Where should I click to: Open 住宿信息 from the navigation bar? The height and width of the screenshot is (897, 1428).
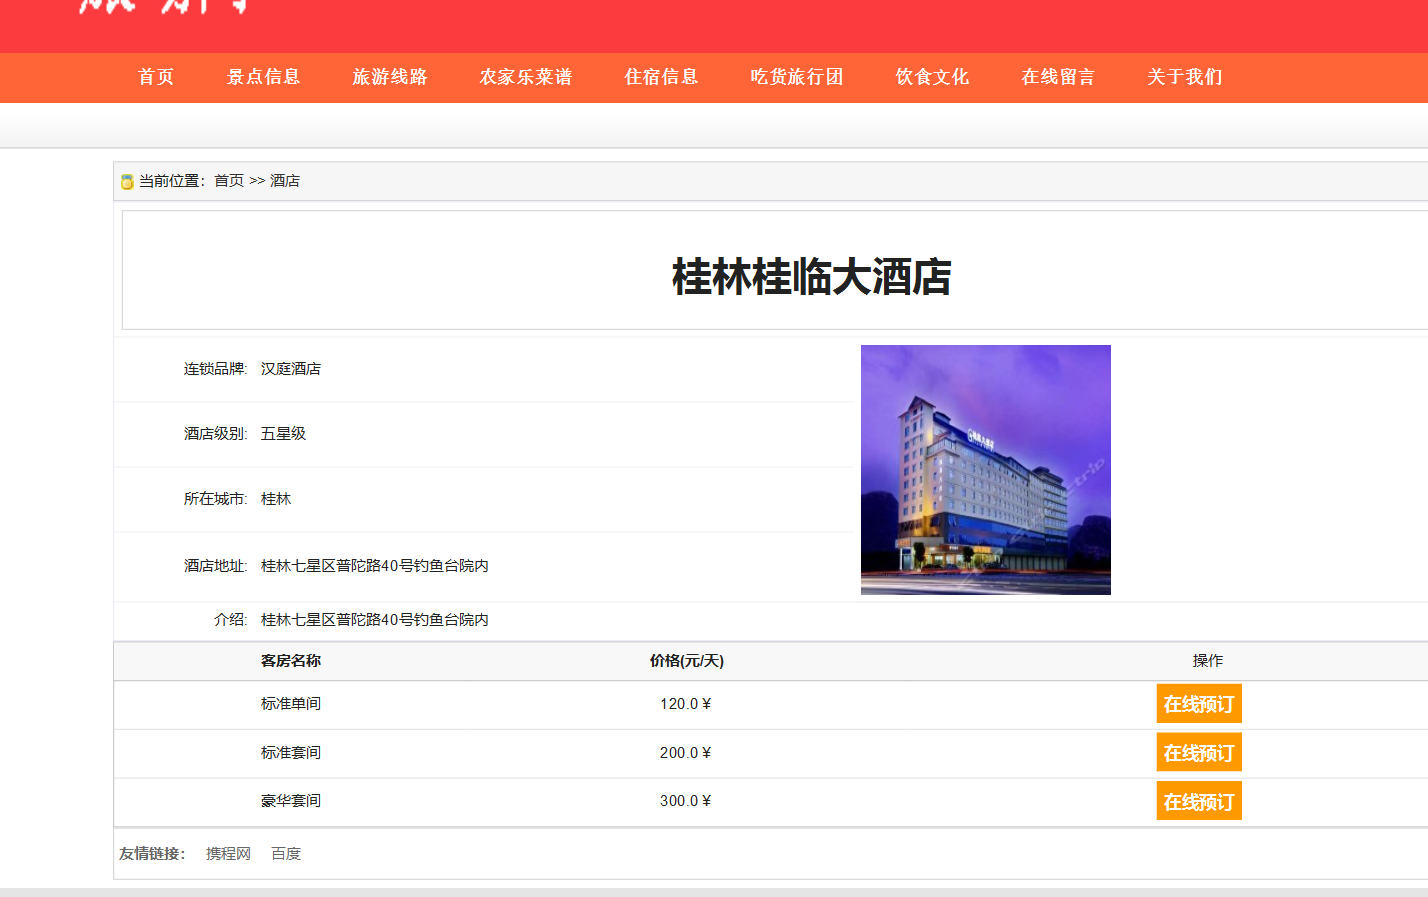point(661,77)
